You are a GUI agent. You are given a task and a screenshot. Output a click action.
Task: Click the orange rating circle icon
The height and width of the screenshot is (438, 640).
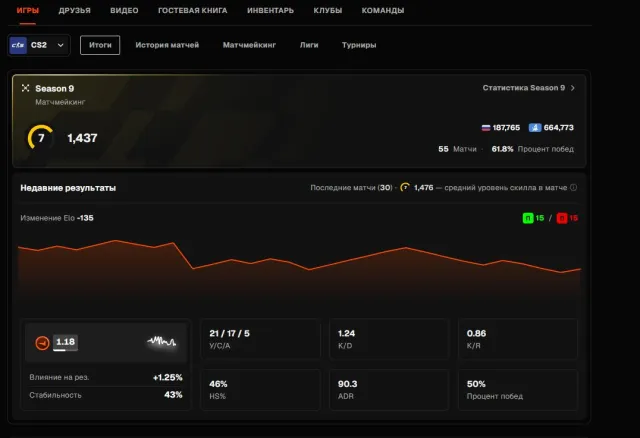42,343
